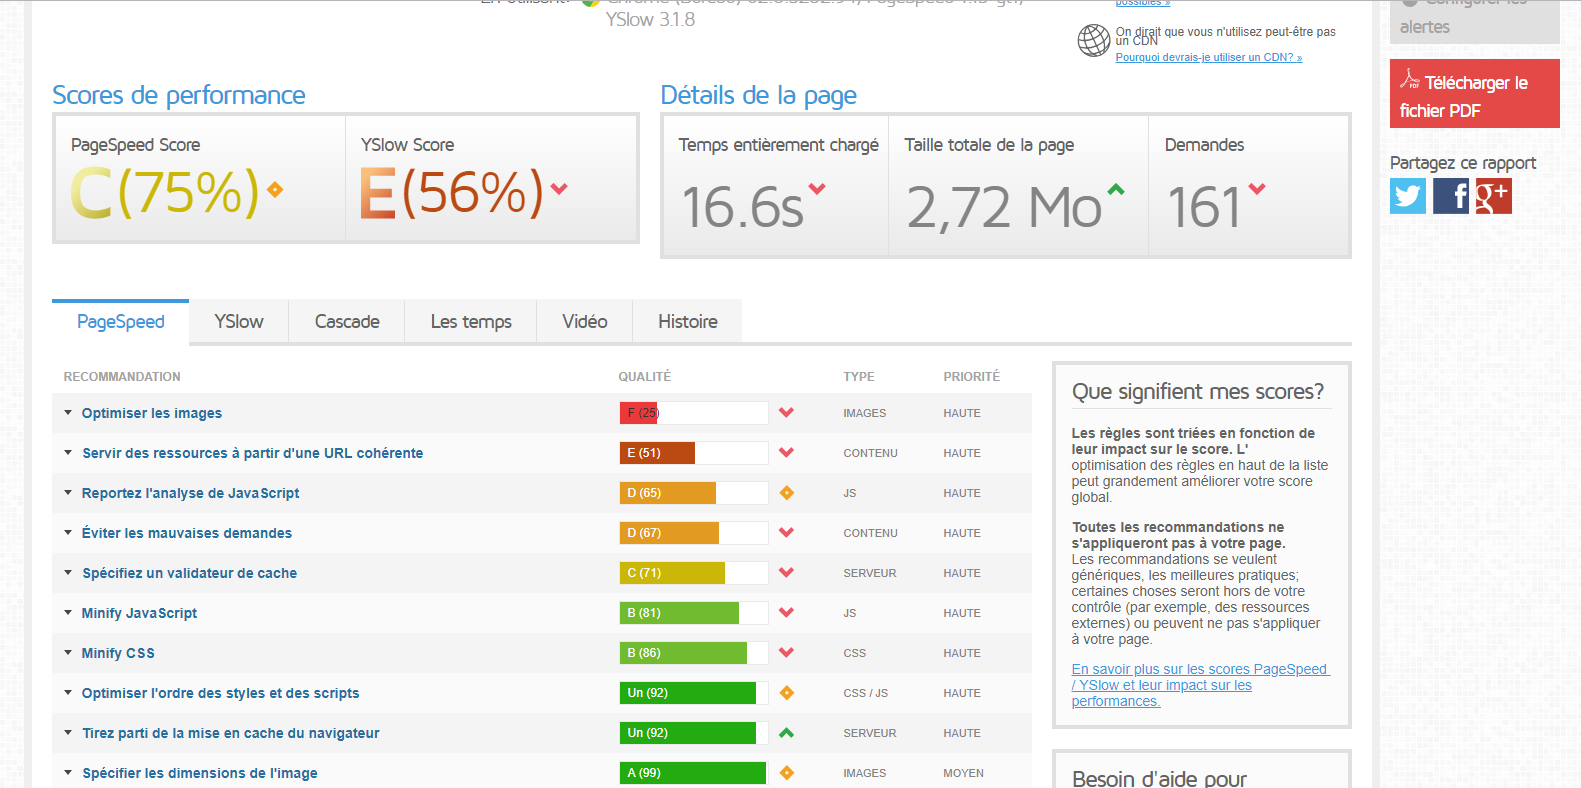The height and width of the screenshot is (788, 1581).
Task: Click trend arrow beside Minify CSS score
Action: tap(786, 653)
